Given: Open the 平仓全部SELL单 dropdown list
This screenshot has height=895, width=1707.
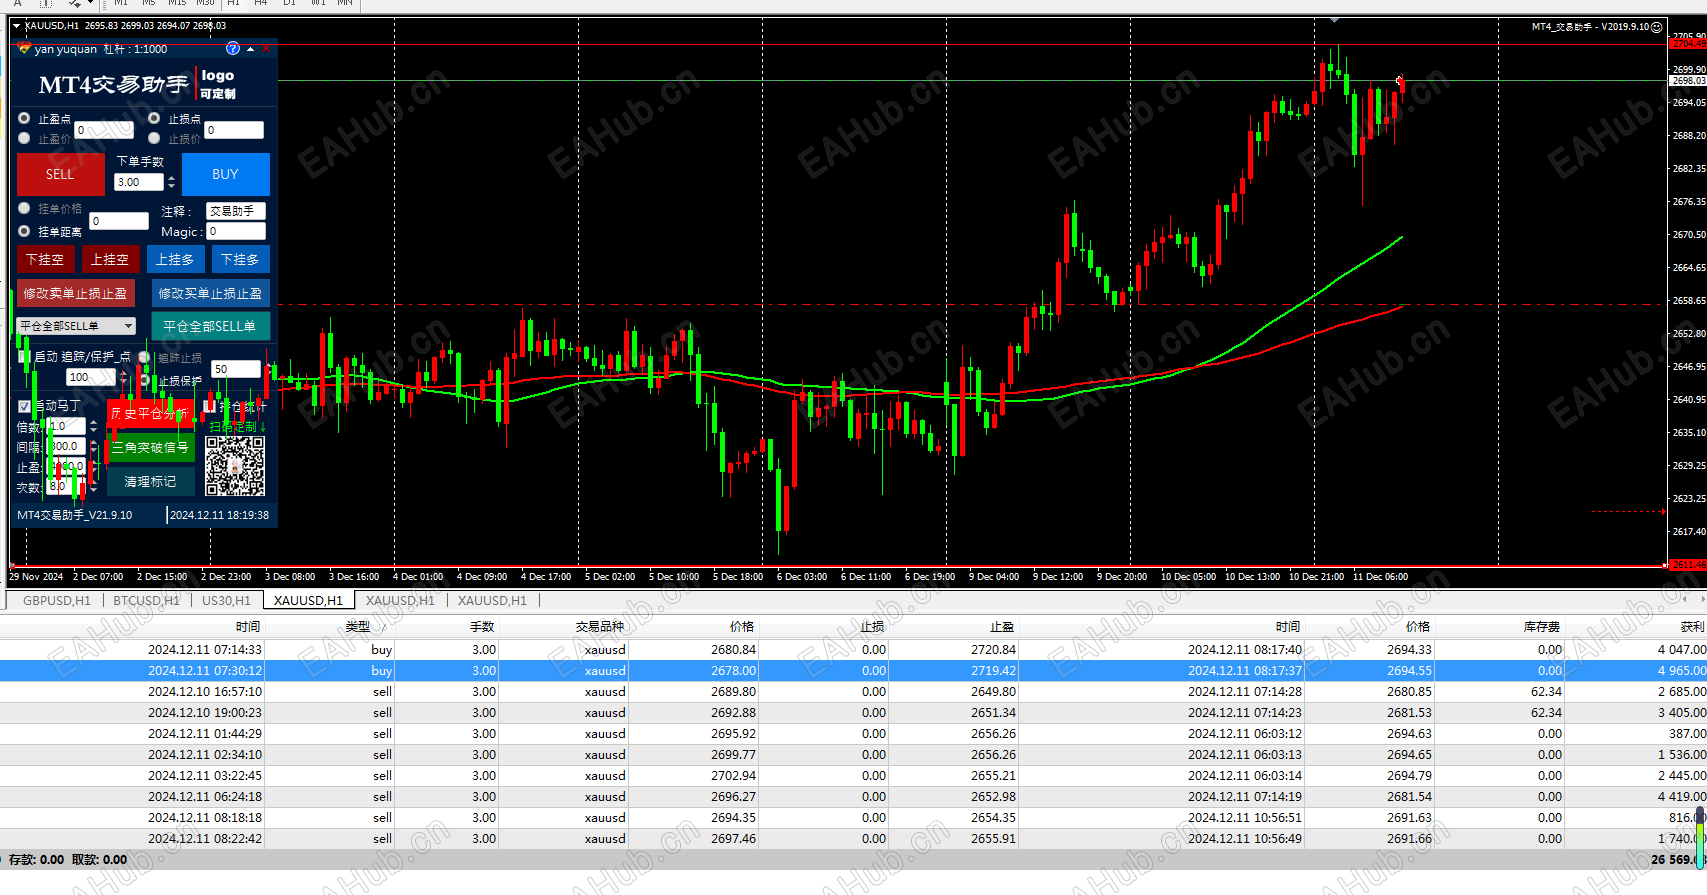Looking at the screenshot, I should [x=76, y=326].
